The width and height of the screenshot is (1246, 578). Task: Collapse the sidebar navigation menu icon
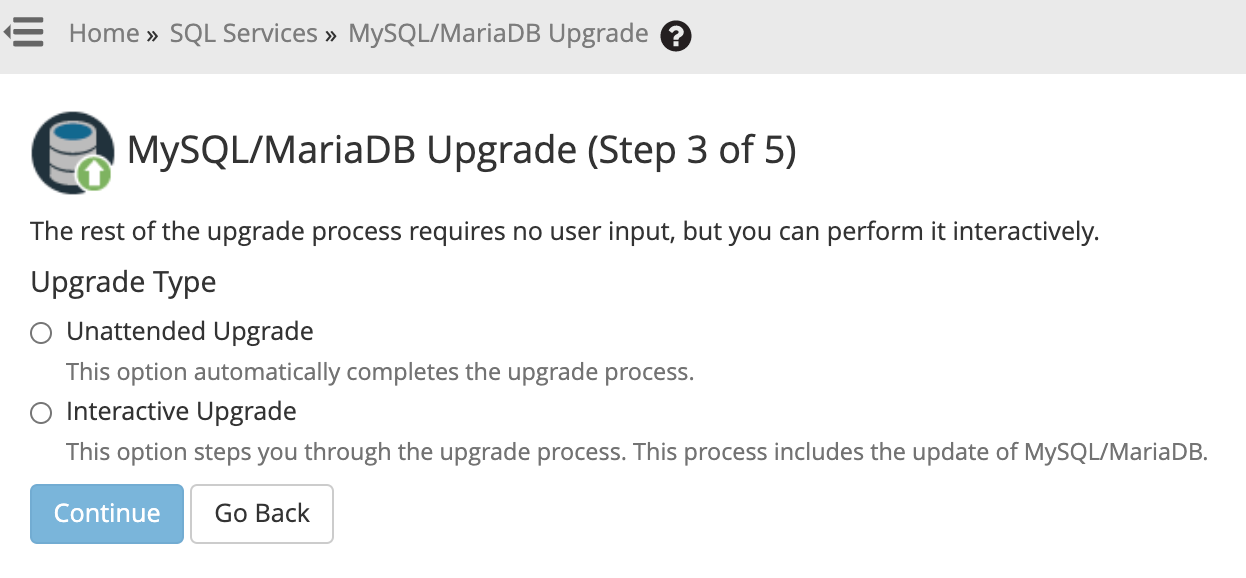pyautogui.click(x=23, y=33)
